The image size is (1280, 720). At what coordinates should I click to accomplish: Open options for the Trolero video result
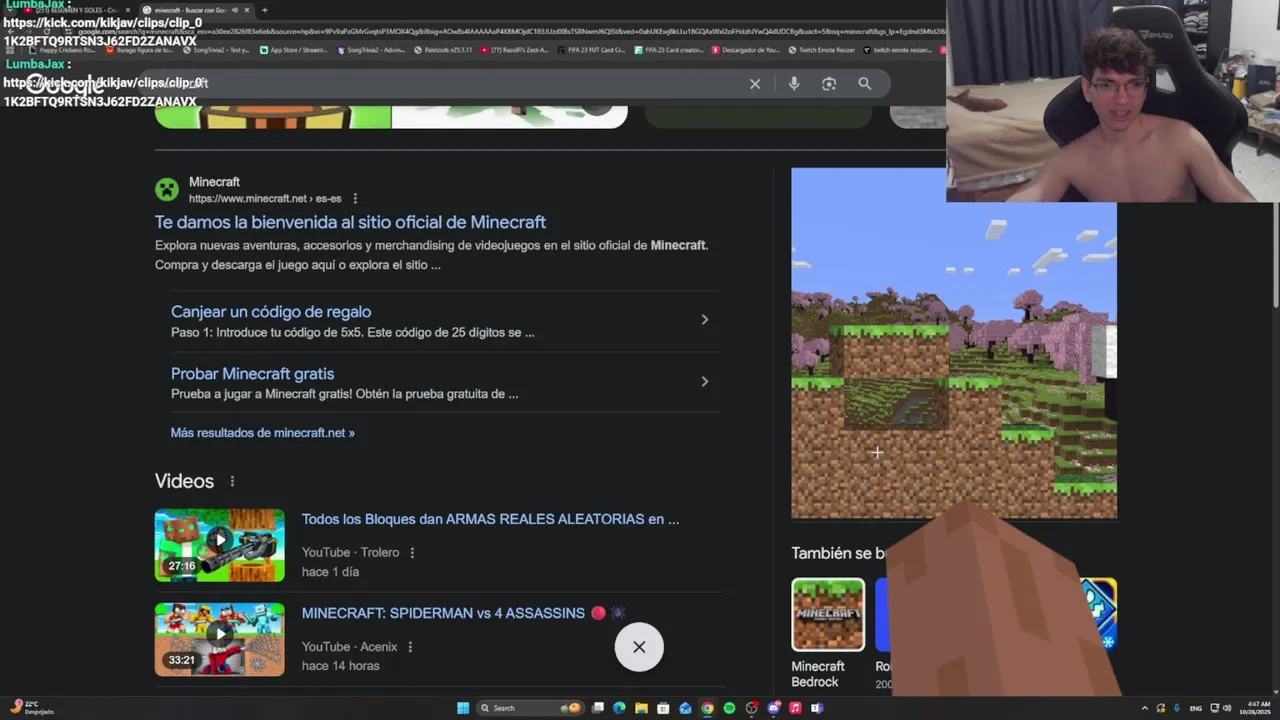tap(412, 553)
